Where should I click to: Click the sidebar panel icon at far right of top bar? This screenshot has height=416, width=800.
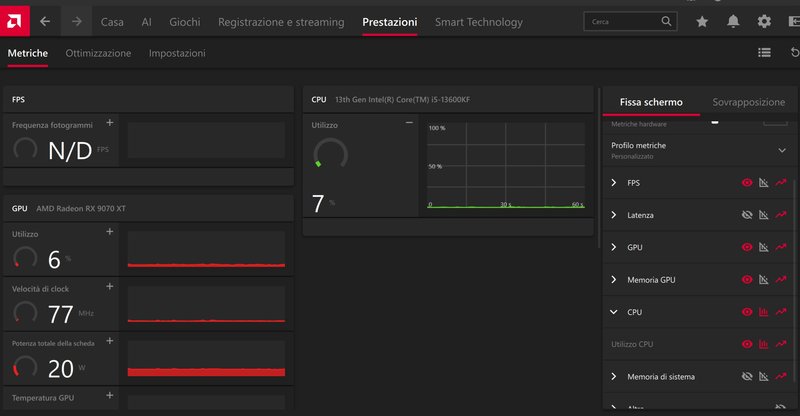pyautogui.click(x=794, y=21)
